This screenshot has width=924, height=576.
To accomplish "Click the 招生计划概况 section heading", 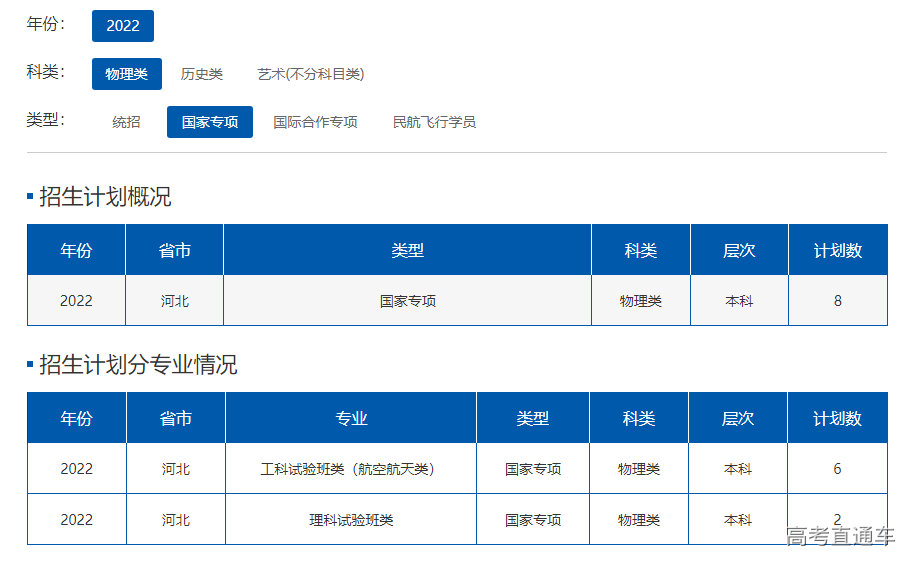I will [105, 197].
